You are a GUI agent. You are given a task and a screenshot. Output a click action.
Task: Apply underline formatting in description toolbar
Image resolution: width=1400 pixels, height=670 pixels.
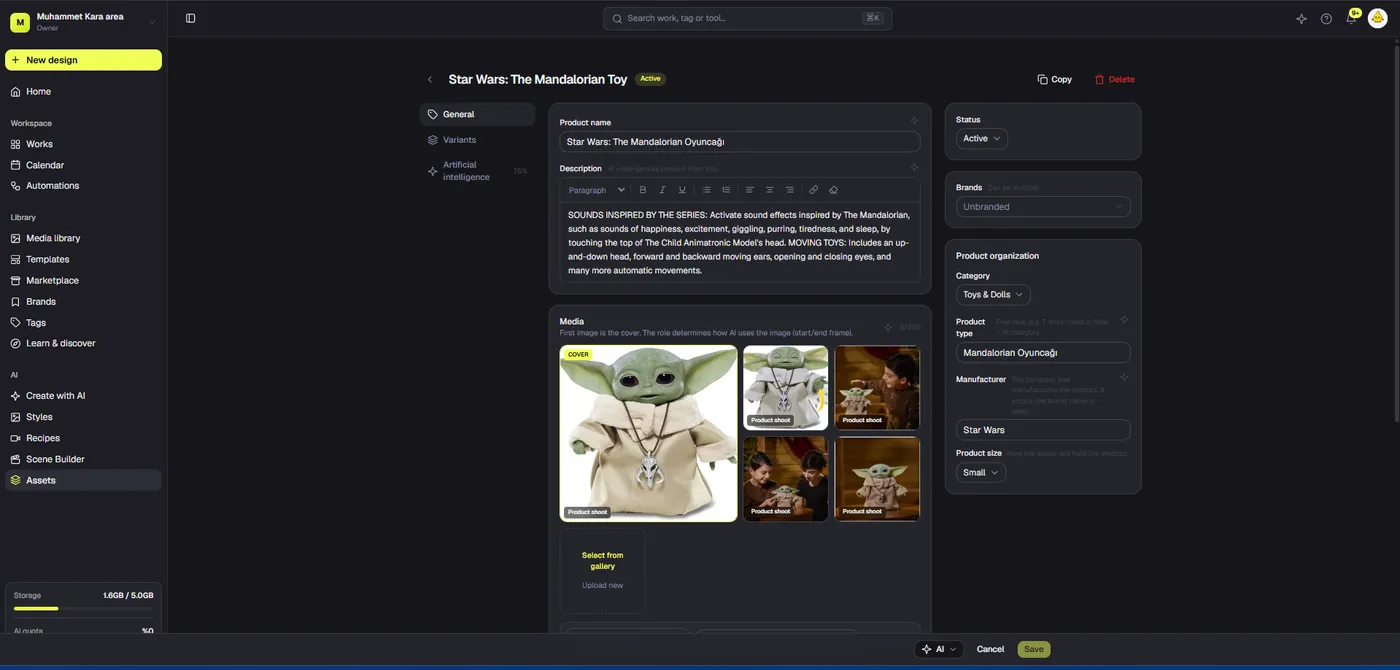682,190
